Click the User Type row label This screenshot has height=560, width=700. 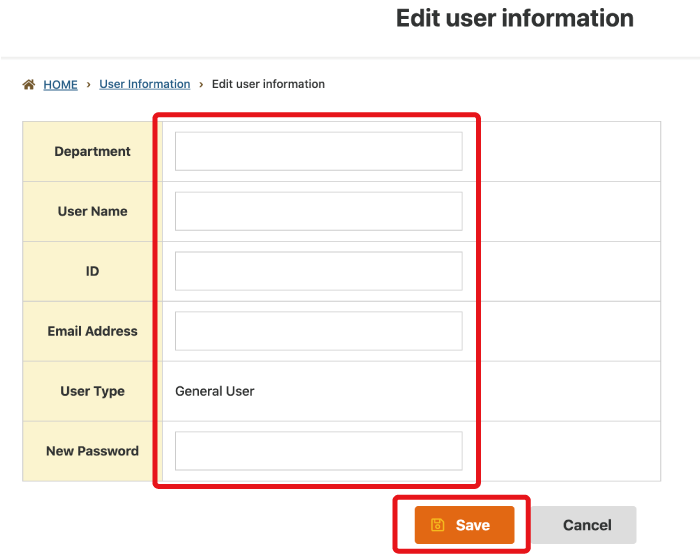tap(92, 391)
